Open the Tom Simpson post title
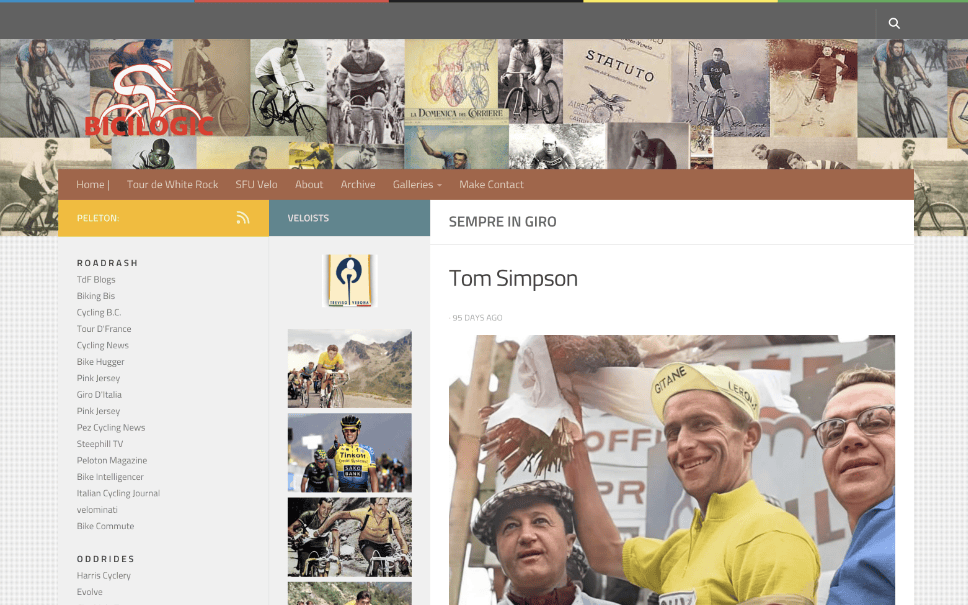This screenshot has height=605, width=968. click(513, 278)
